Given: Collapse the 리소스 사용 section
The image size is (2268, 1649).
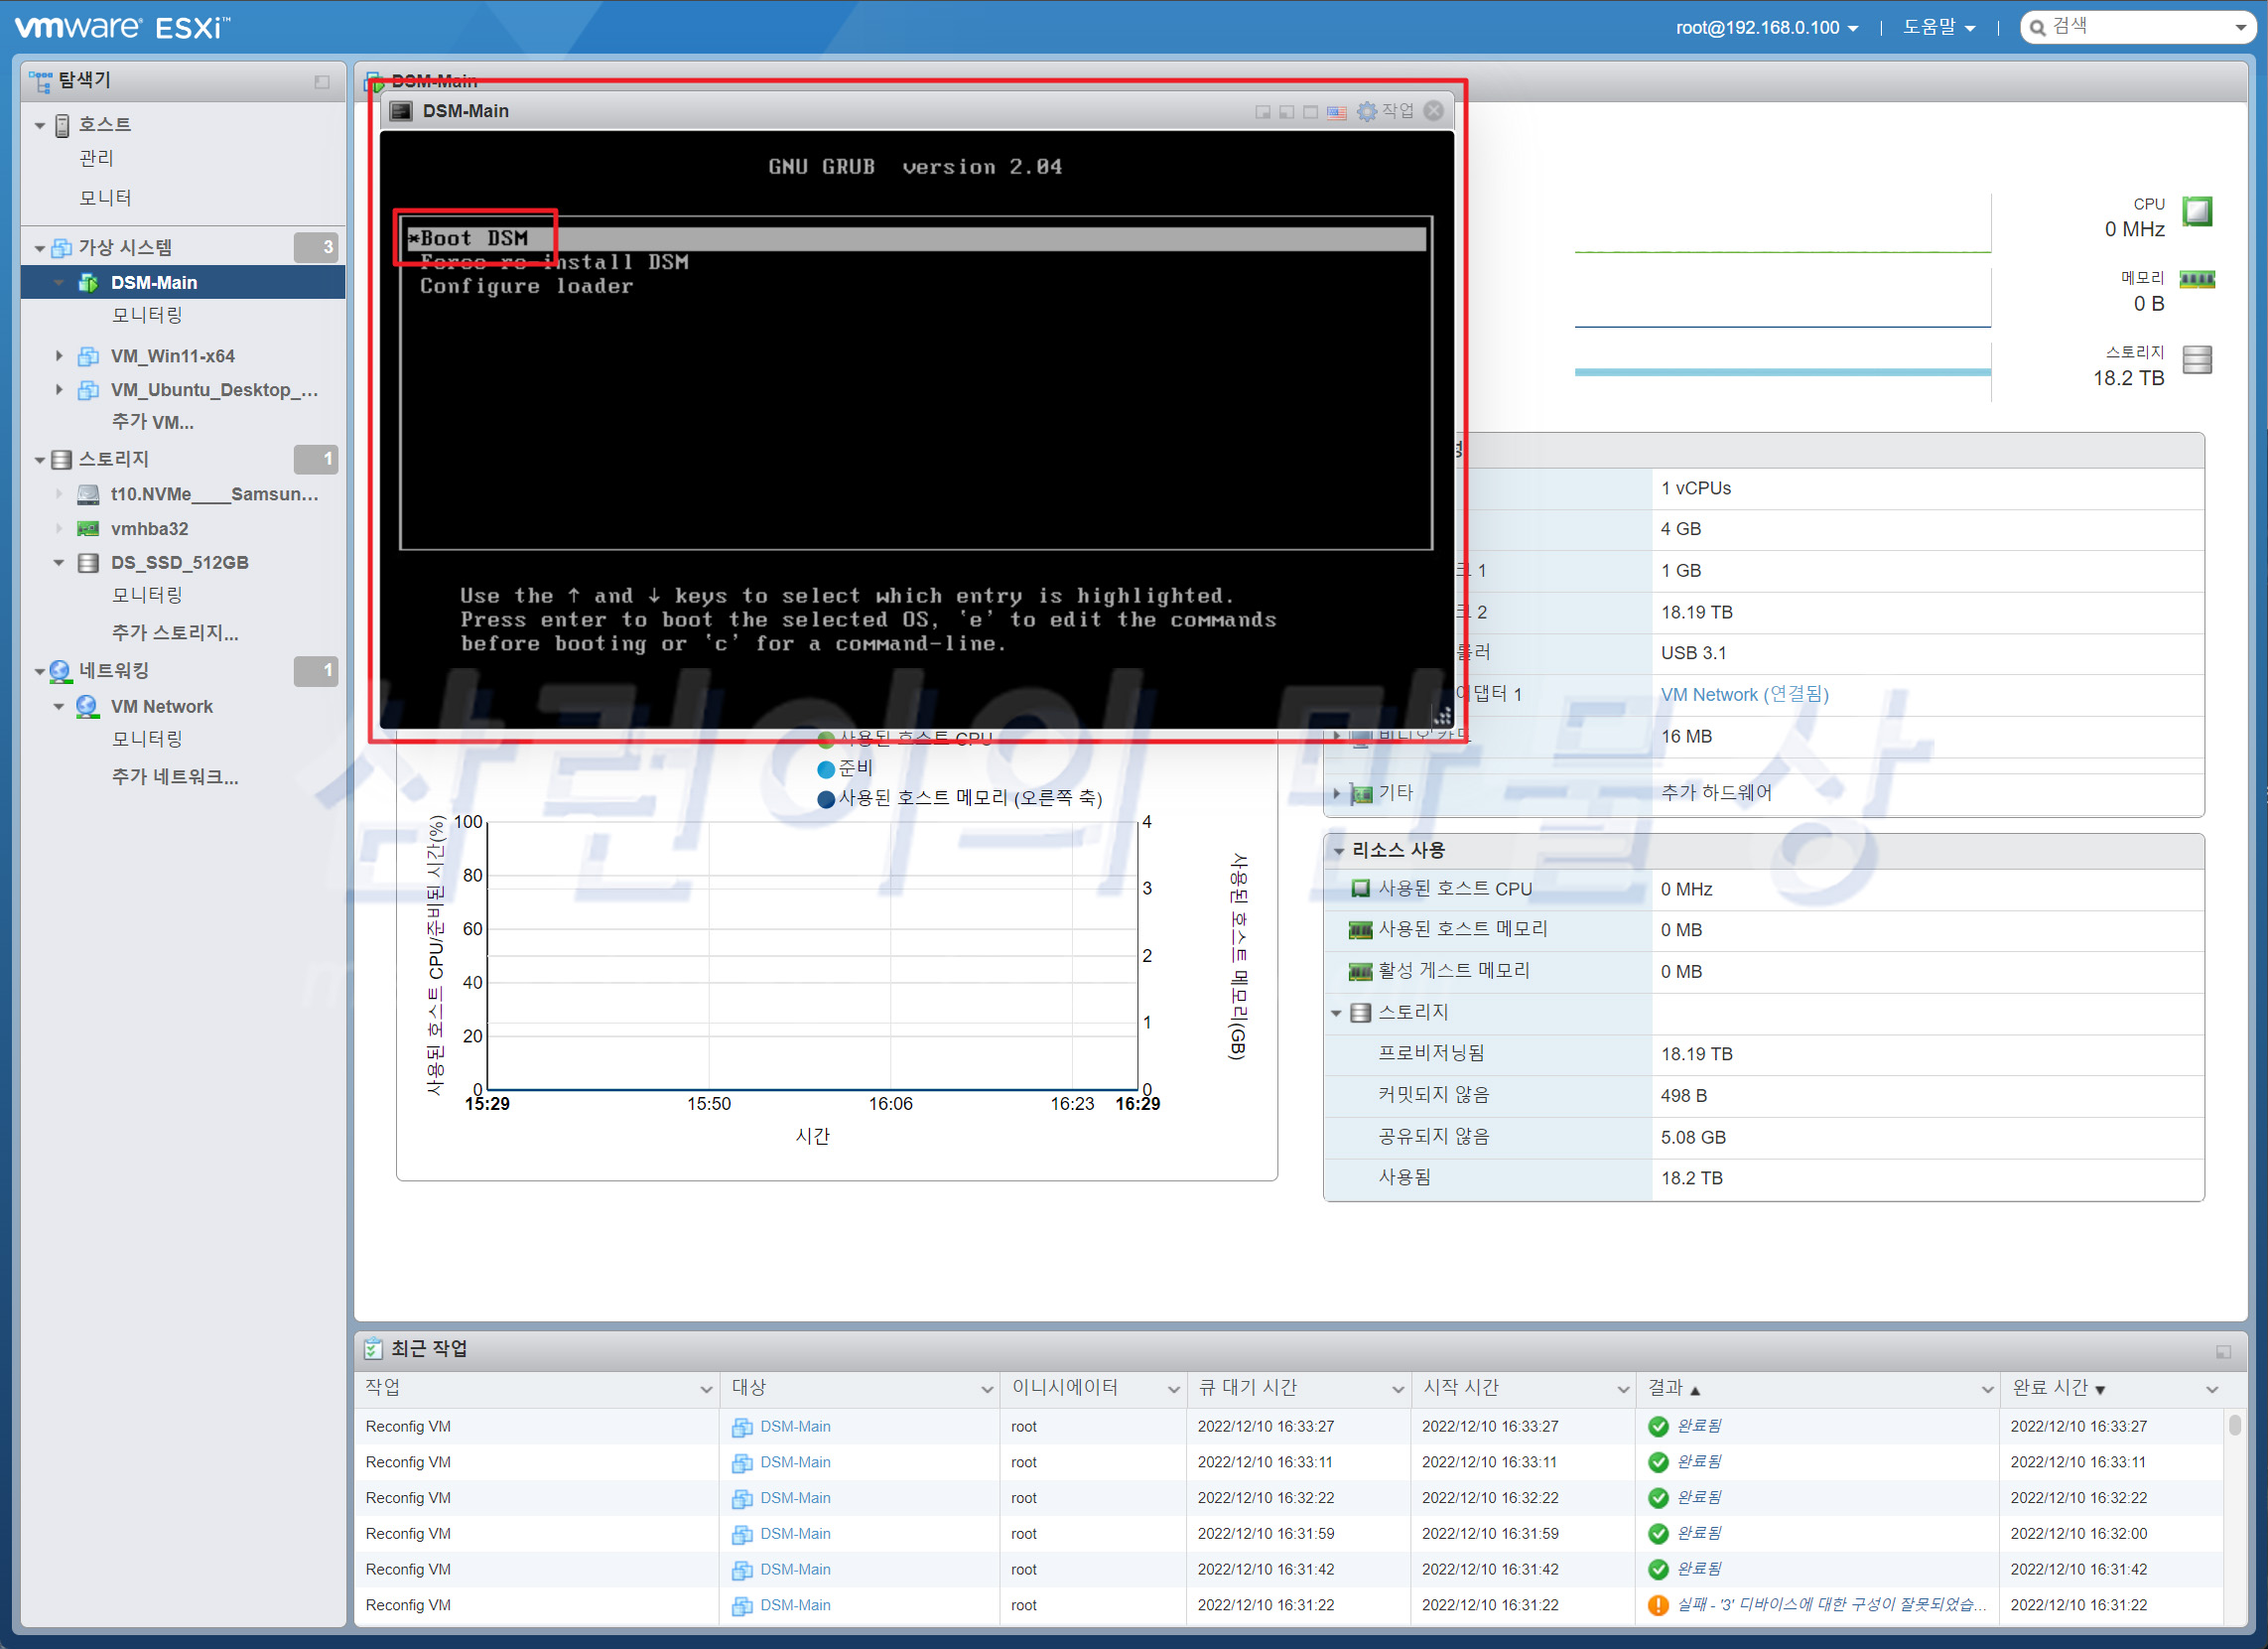Looking at the screenshot, I should pyautogui.click(x=1338, y=851).
